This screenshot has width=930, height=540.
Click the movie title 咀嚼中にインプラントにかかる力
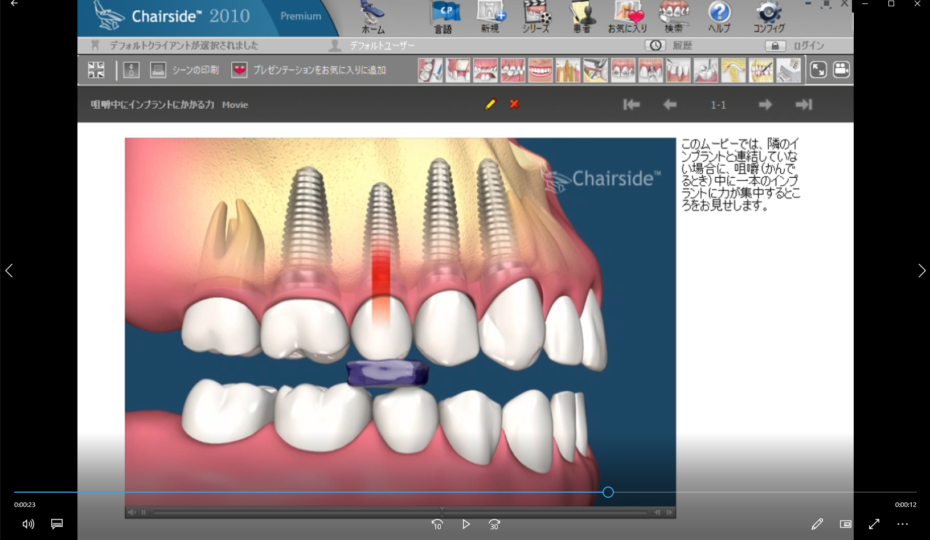click(152, 104)
